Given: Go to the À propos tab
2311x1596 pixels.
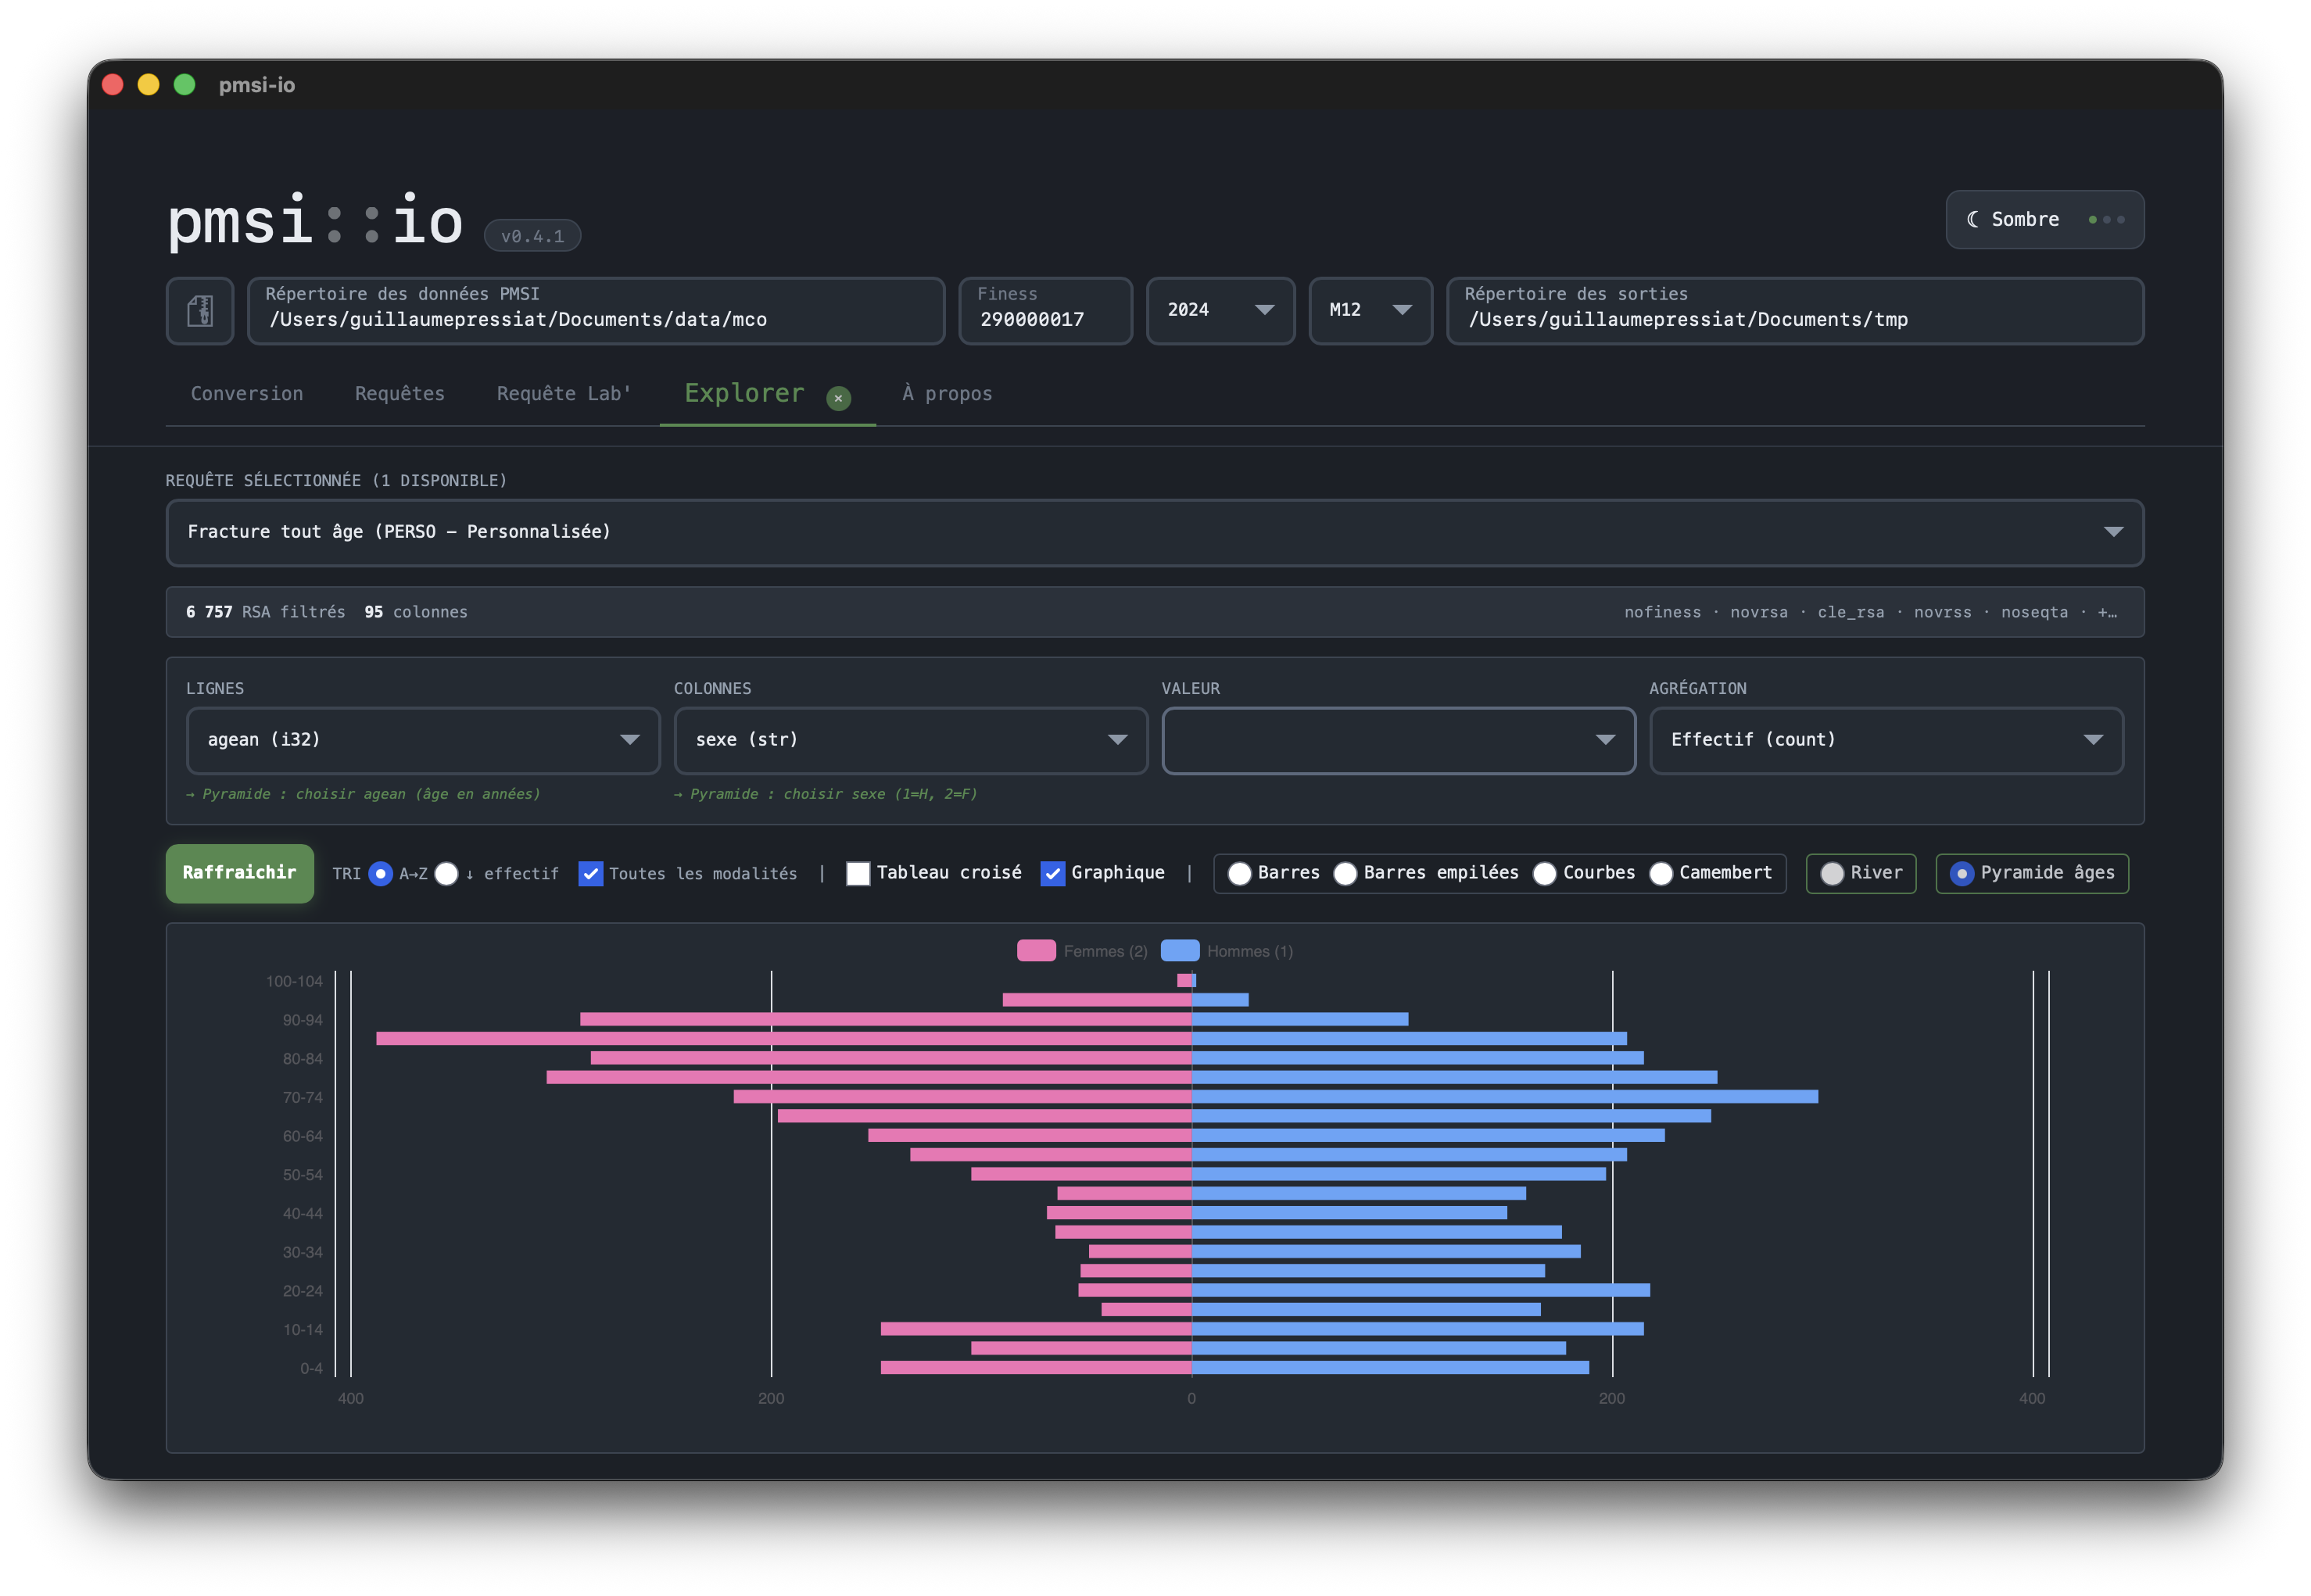Looking at the screenshot, I should coord(947,393).
